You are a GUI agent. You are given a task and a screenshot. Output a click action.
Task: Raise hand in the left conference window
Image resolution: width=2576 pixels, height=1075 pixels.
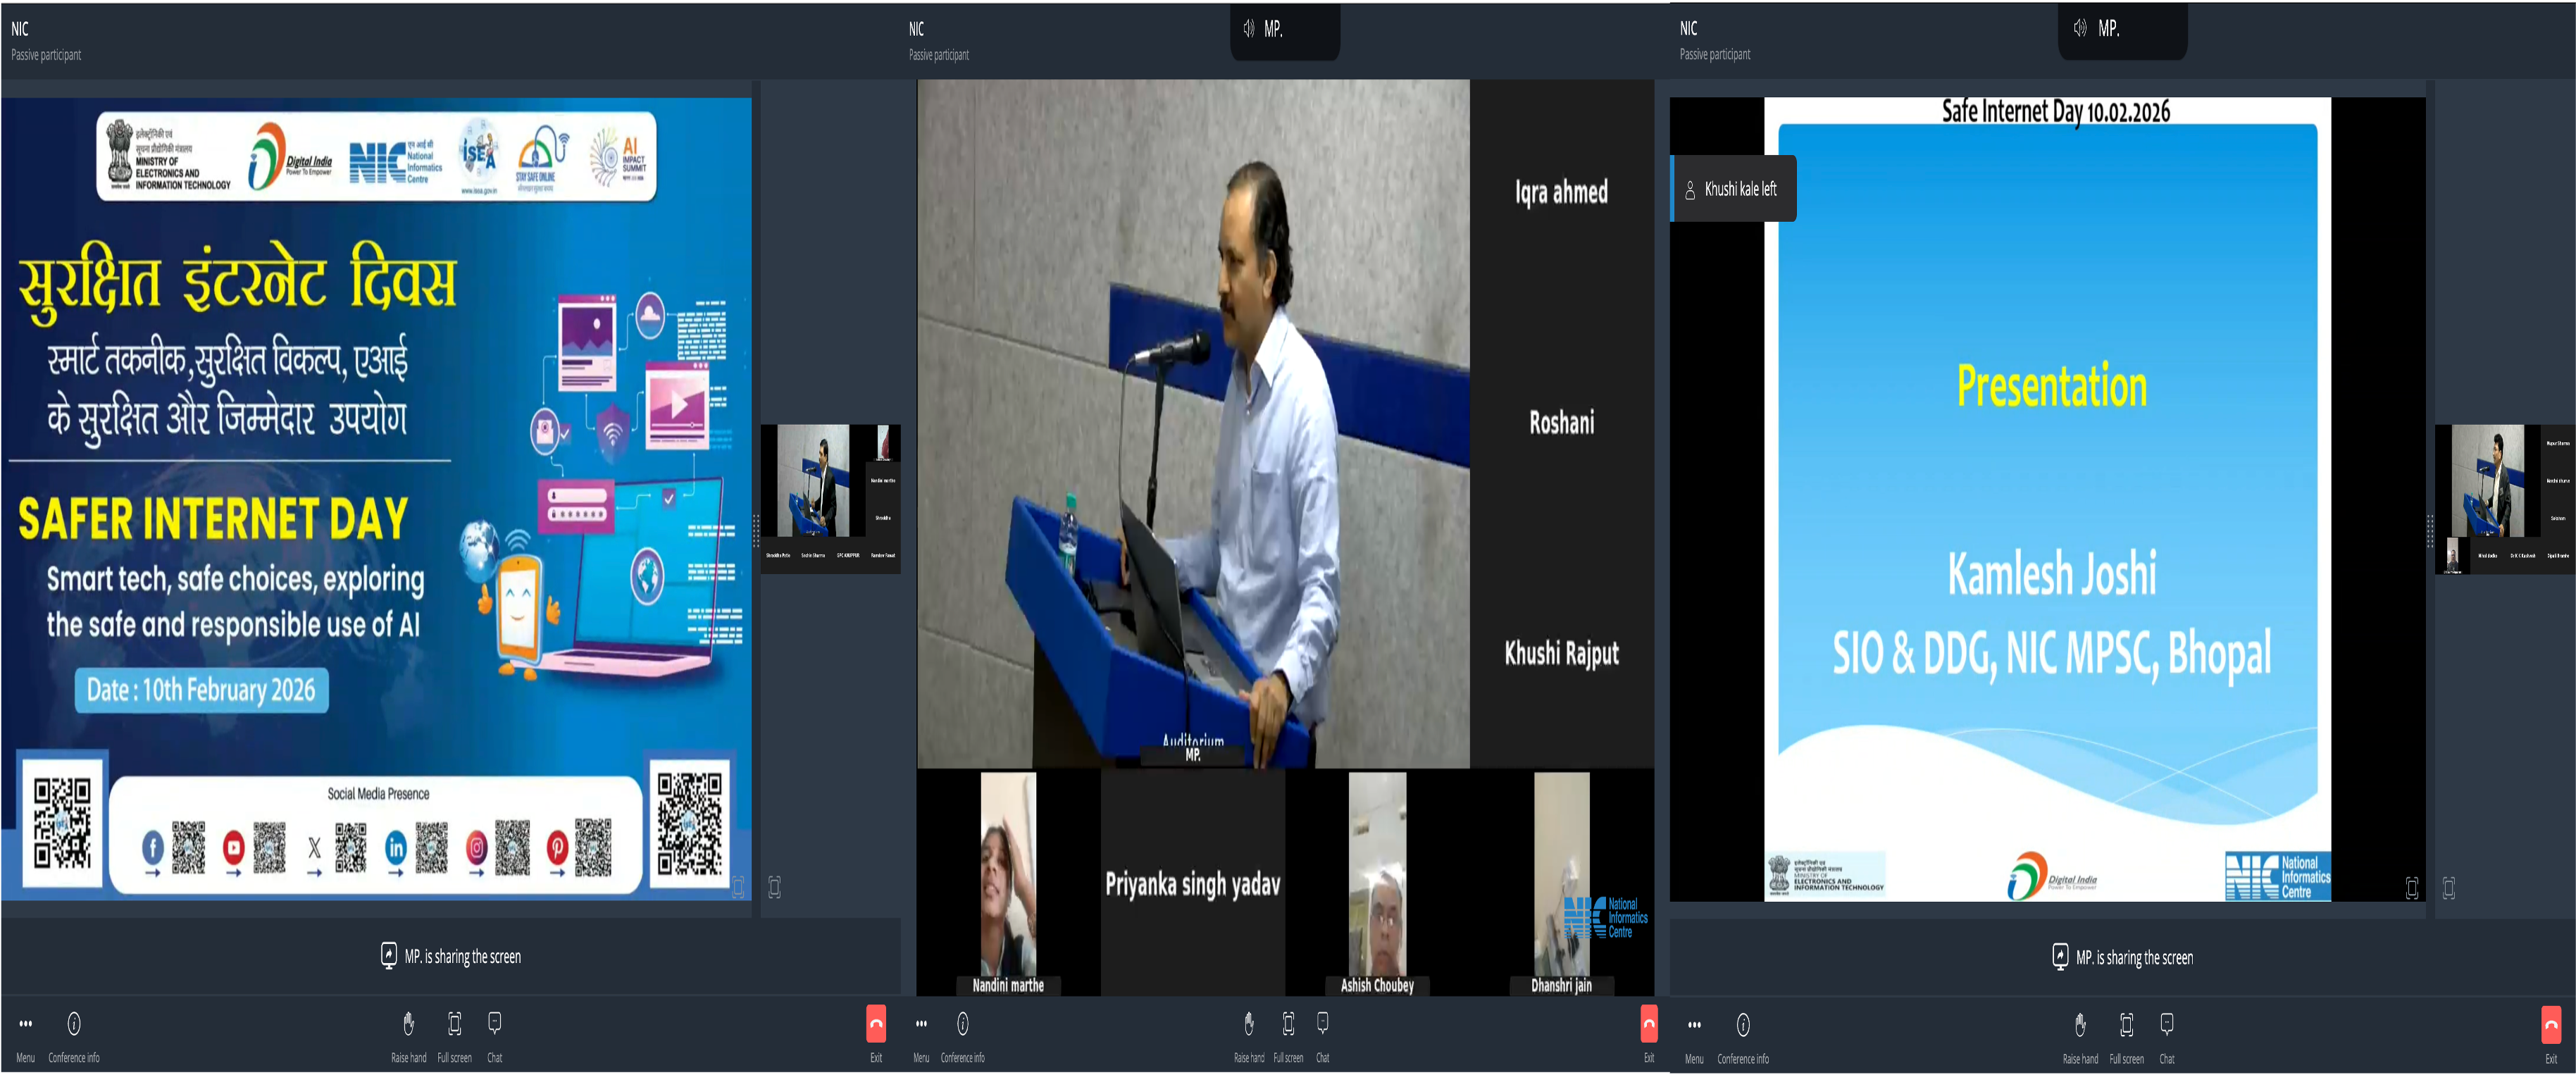tap(408, 1024)
